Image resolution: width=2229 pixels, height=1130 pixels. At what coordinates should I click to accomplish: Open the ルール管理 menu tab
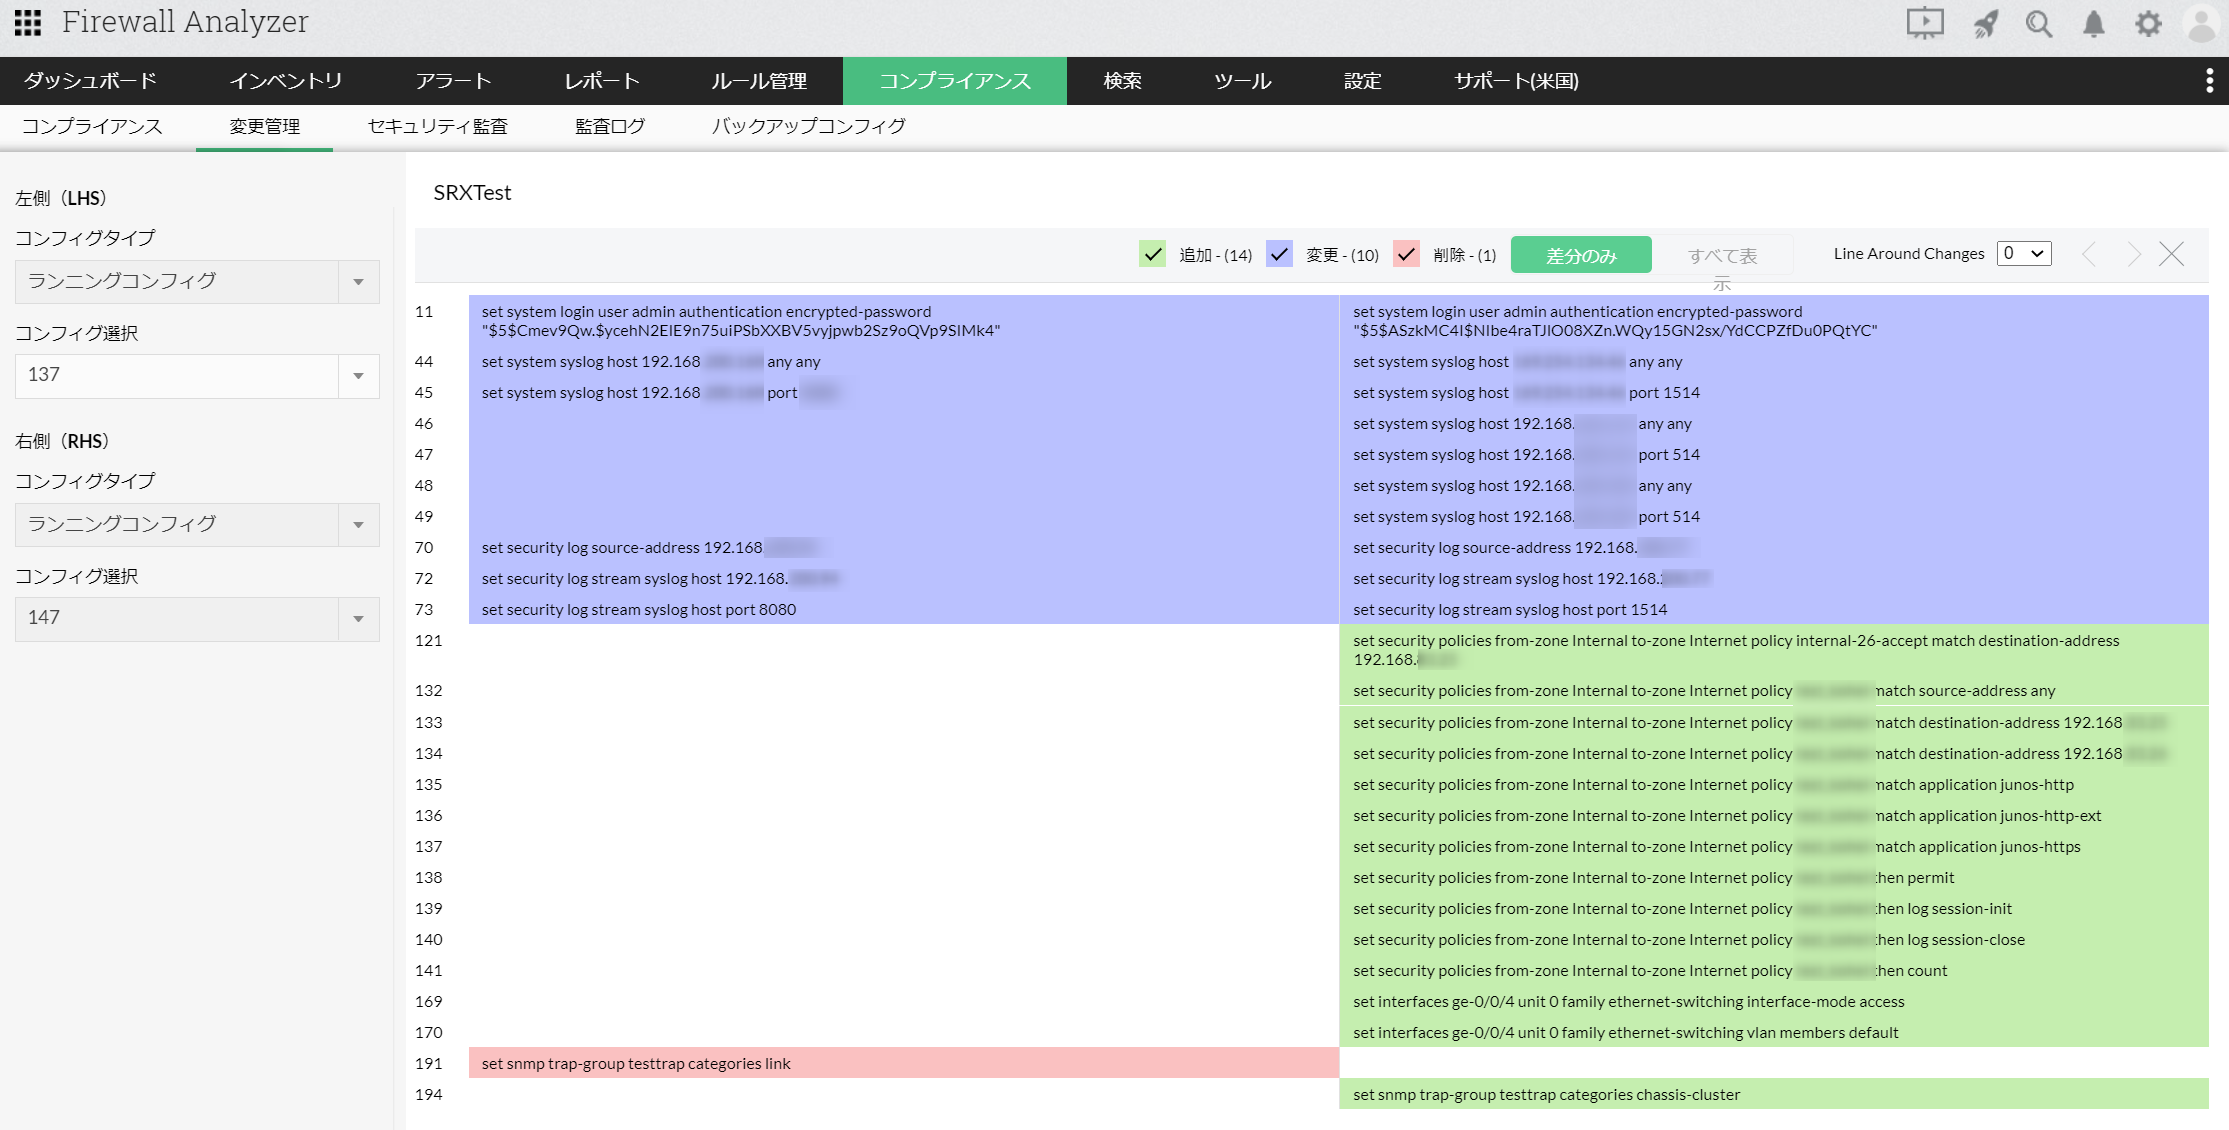point(759,81)
